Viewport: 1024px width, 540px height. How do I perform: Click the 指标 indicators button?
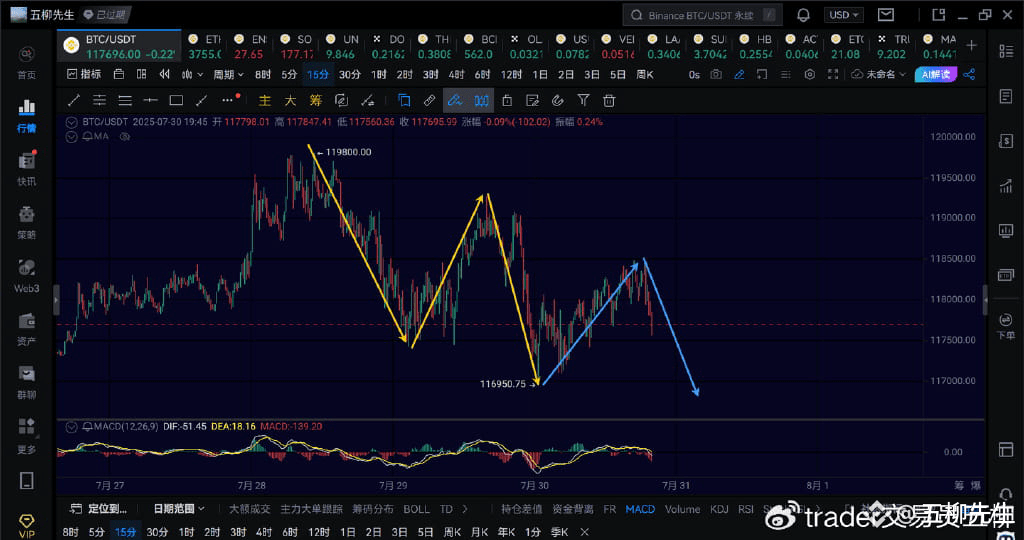click(x=84, y=74)
